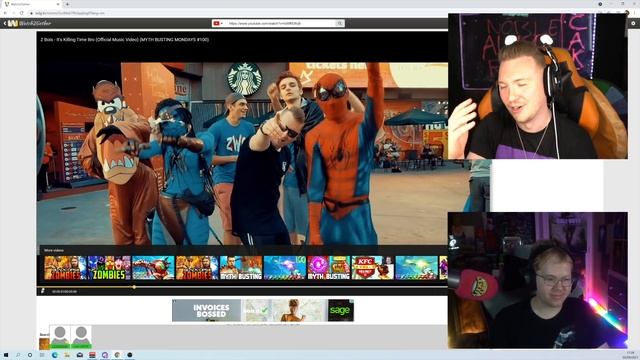Click the taskbar clock
This screenshot has width=640, height=360.
[x=631, y=355]
